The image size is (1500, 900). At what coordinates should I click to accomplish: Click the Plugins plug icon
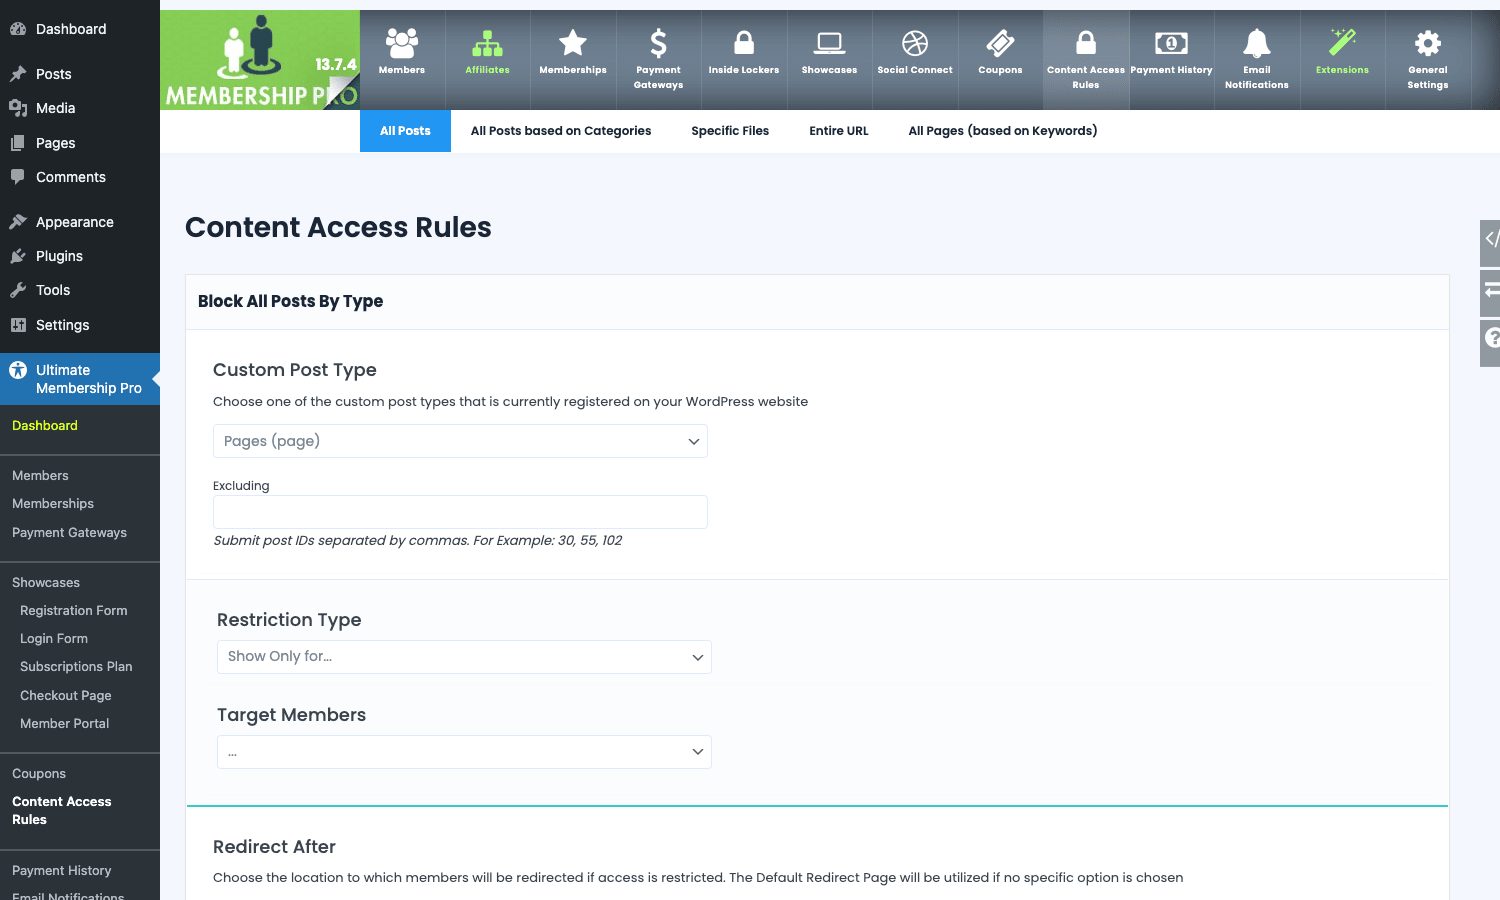click(x=18, y=256)
